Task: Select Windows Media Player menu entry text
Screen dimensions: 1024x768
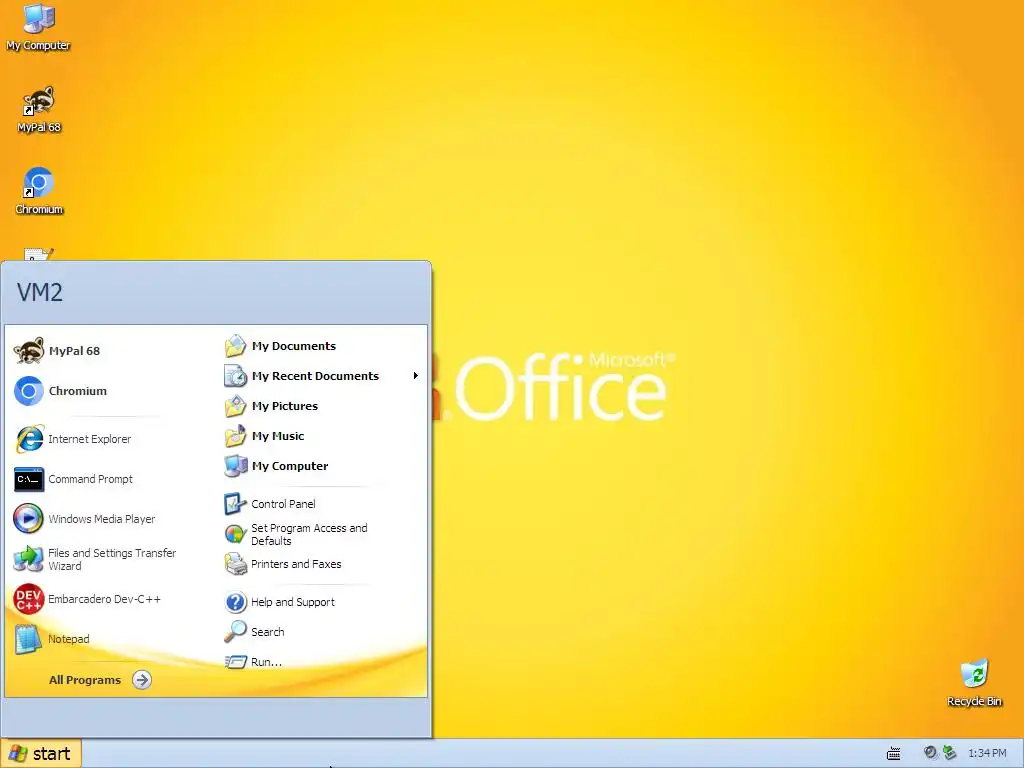Action: [102, 519]
